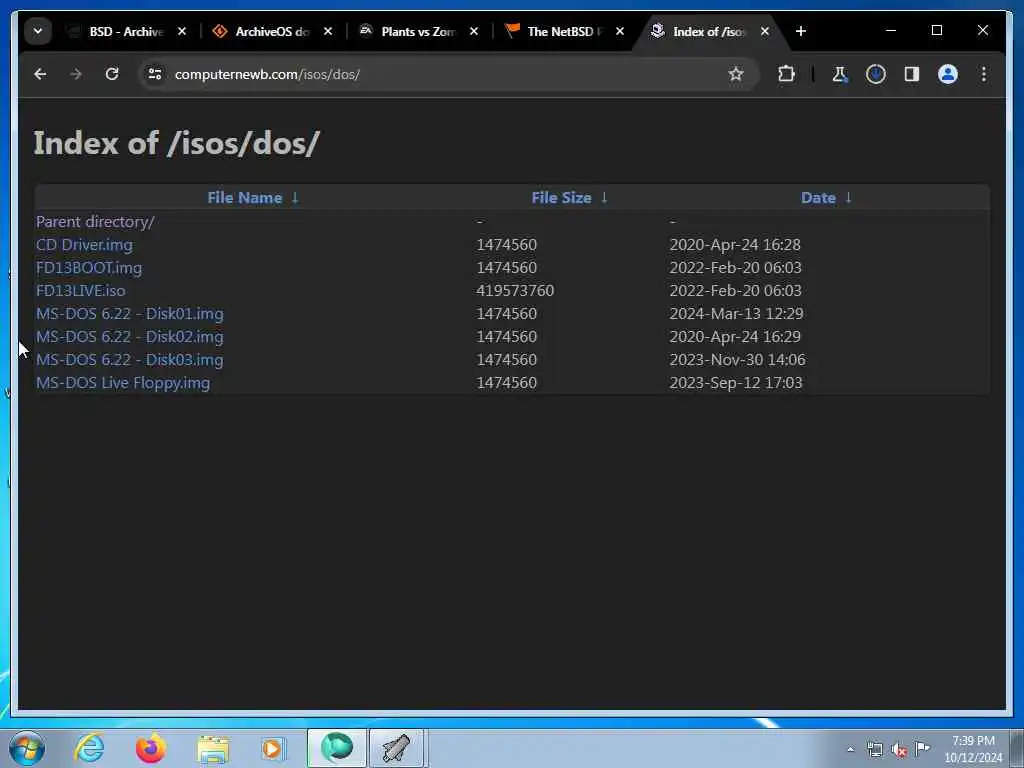Download FD13BOOT.img
The height and width of the screenshot is (768, 1024).
89,268
